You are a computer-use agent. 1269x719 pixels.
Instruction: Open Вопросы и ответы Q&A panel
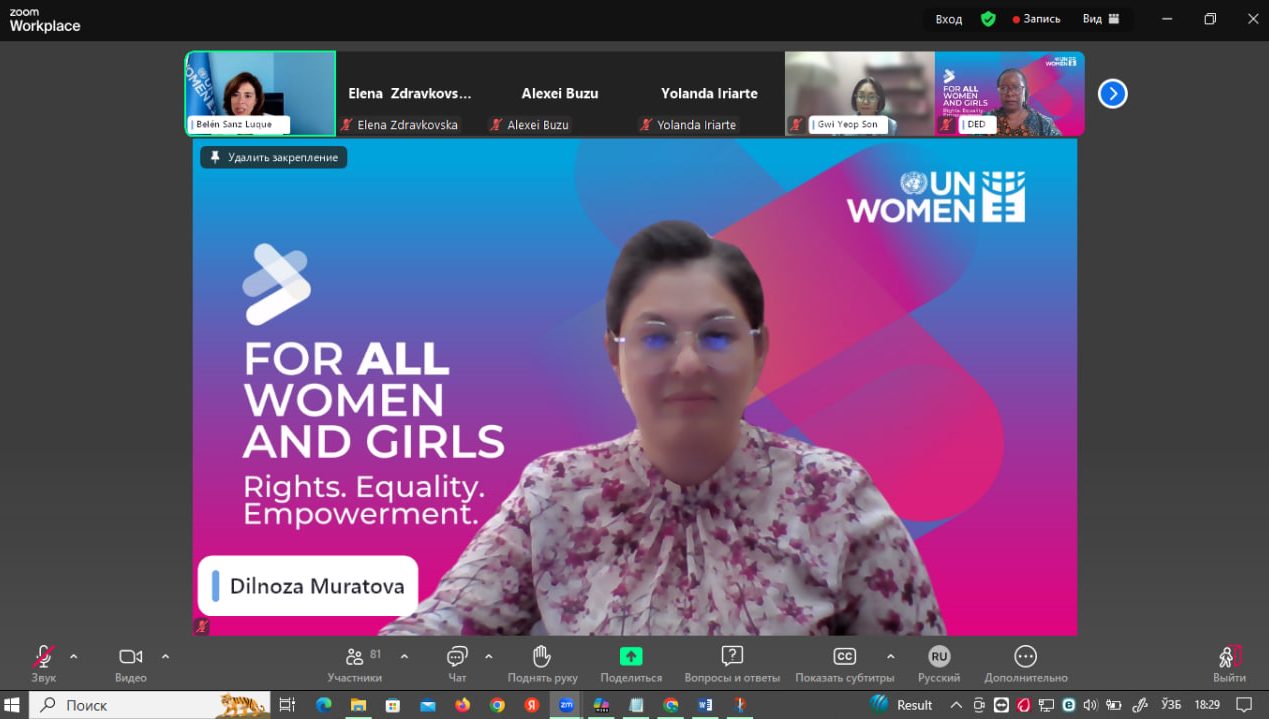[x=732, y=662]
